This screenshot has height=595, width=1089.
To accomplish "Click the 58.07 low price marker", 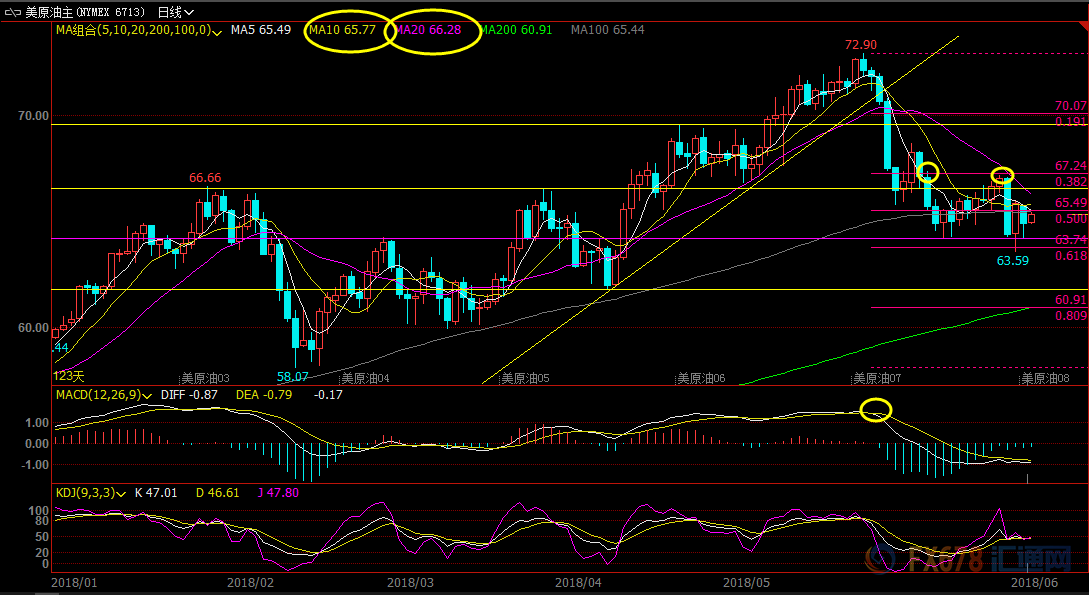I will pos(293,377).
